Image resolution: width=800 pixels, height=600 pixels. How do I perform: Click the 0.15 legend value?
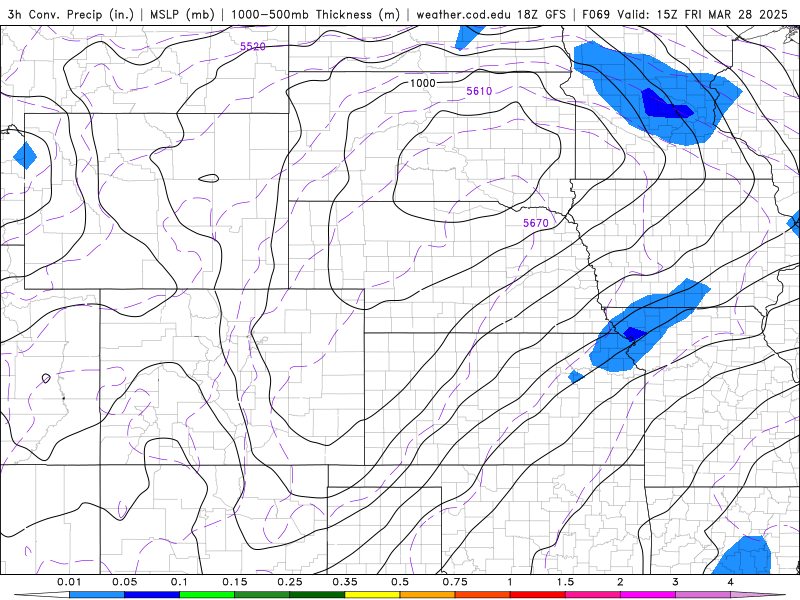tap(235, 582)
